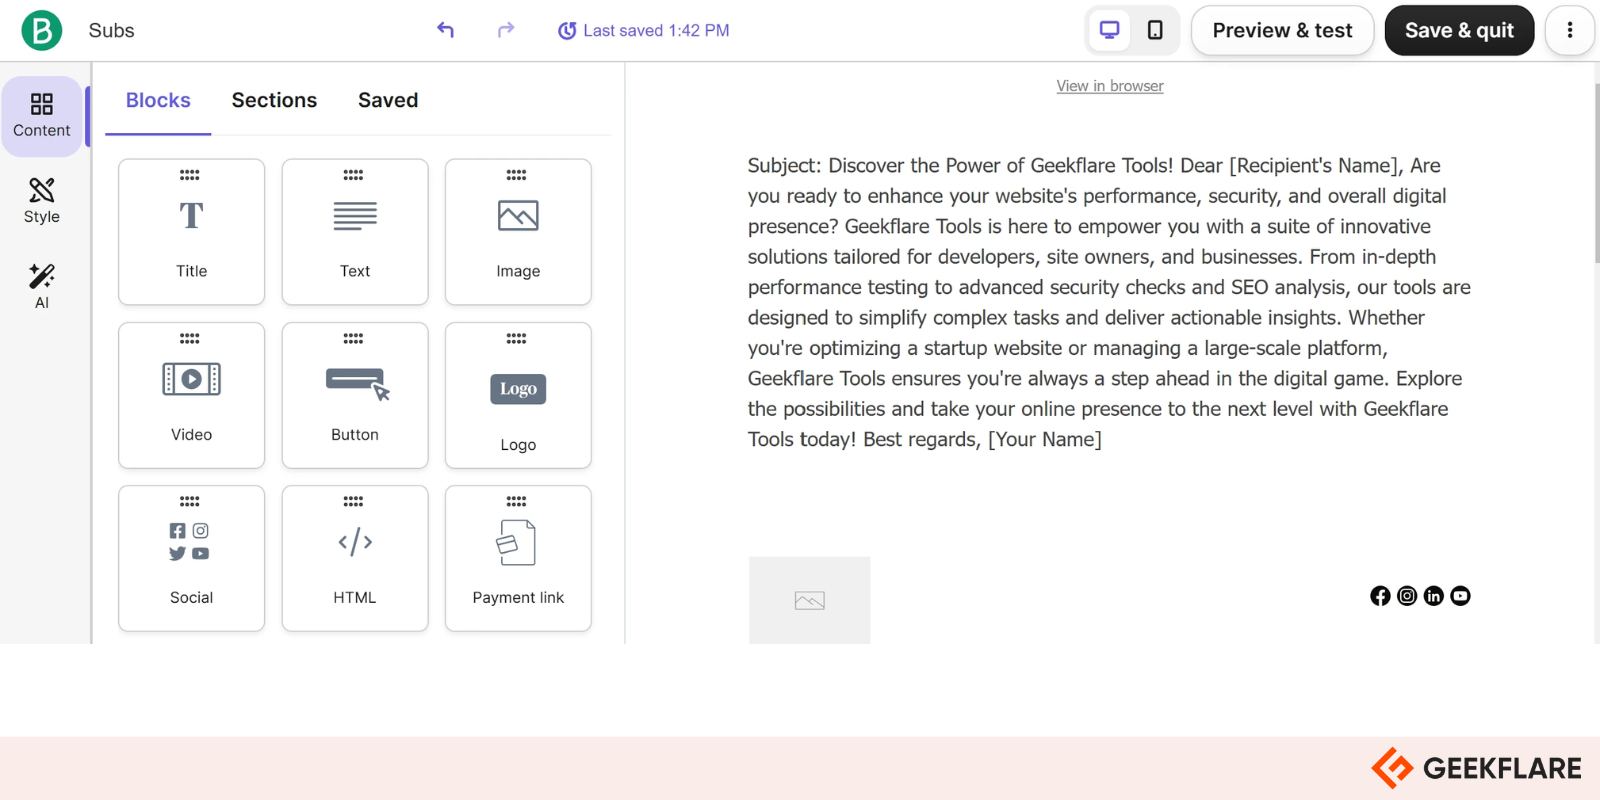Redo the last change
The image size is (1600, 800).
[x=506, y=30]
